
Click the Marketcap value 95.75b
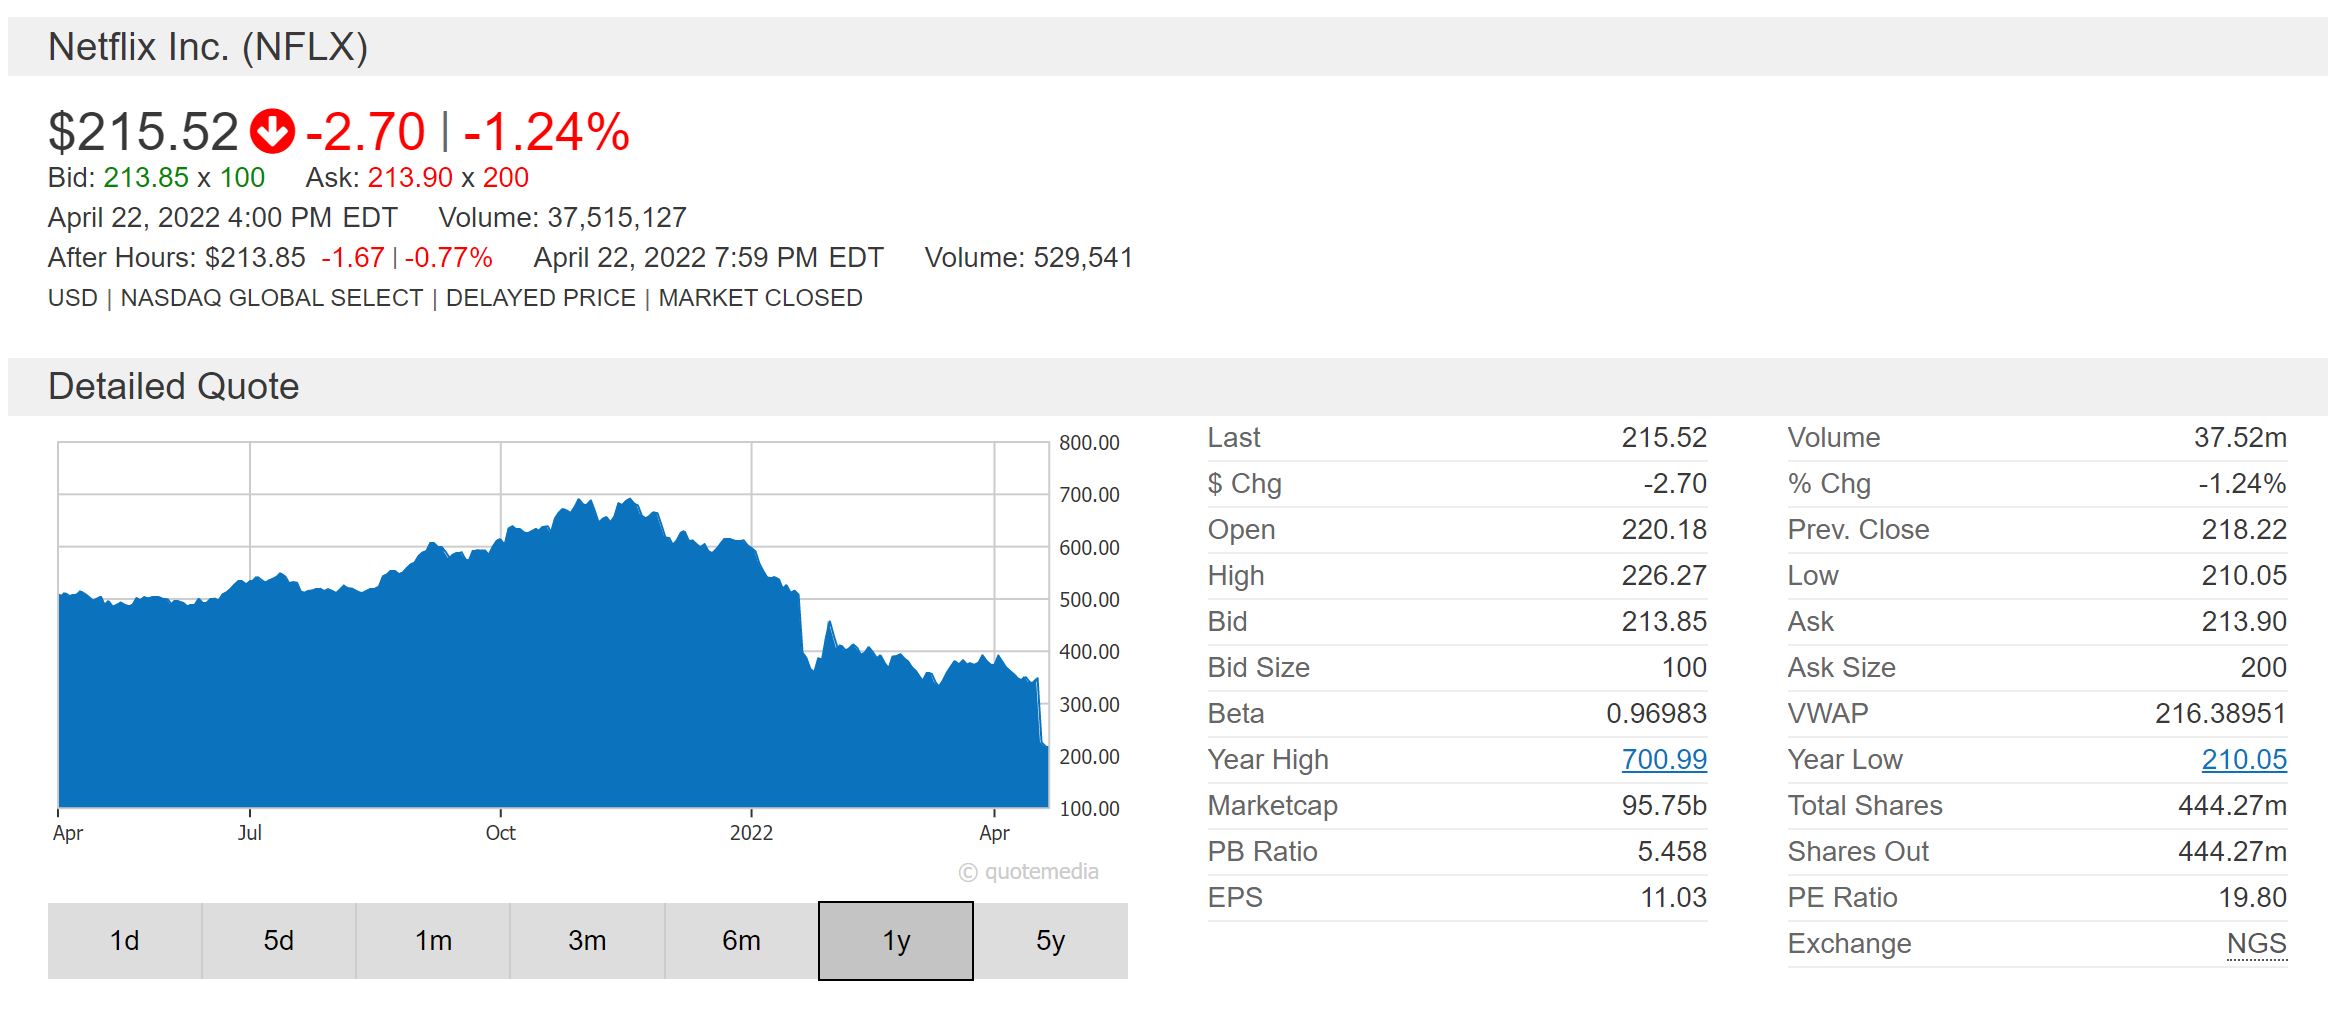click(1663, 806)
